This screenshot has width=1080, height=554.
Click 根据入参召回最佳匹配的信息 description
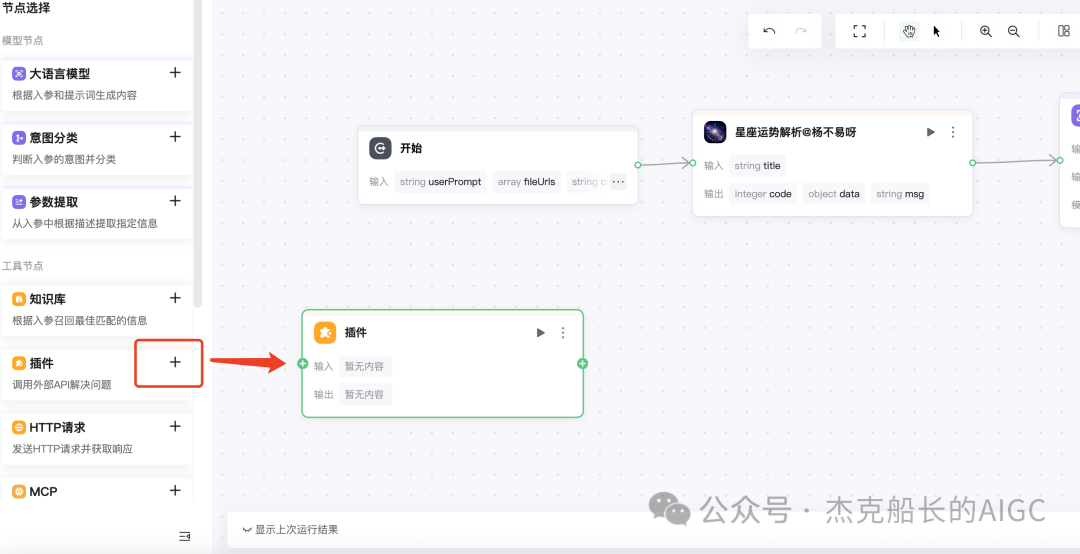[x=80, y=320]
